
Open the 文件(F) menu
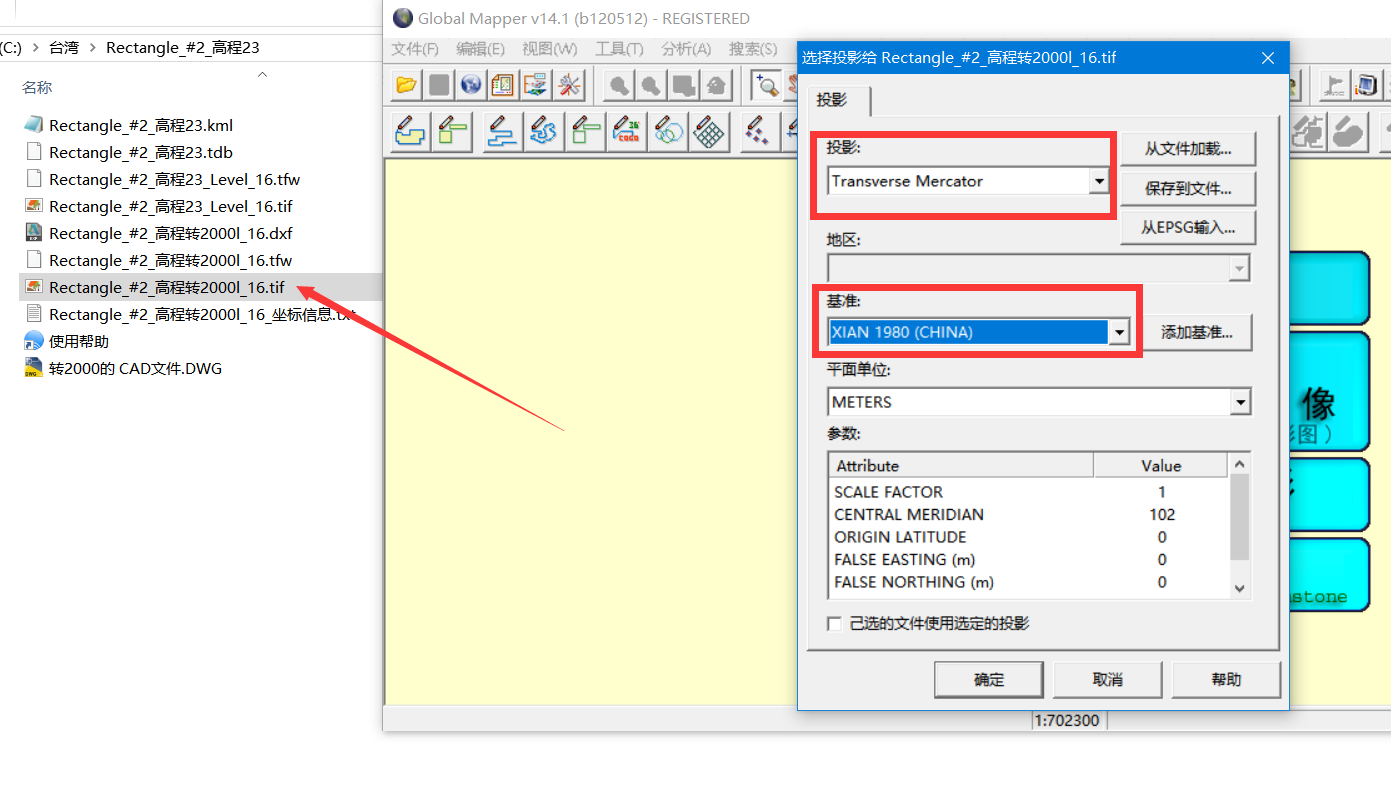tap(415, 49)
